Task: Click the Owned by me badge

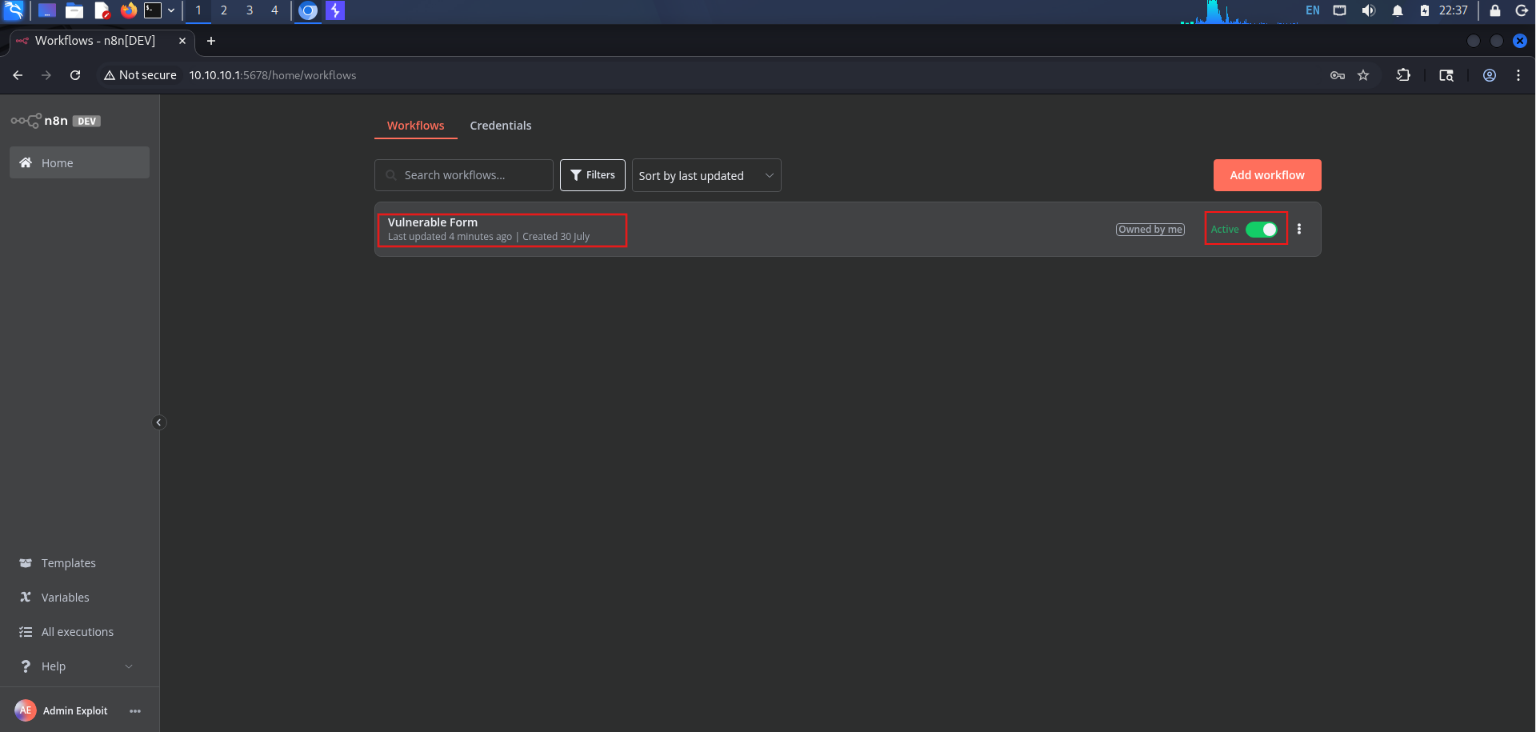Action: click(x=1150, y=229)
